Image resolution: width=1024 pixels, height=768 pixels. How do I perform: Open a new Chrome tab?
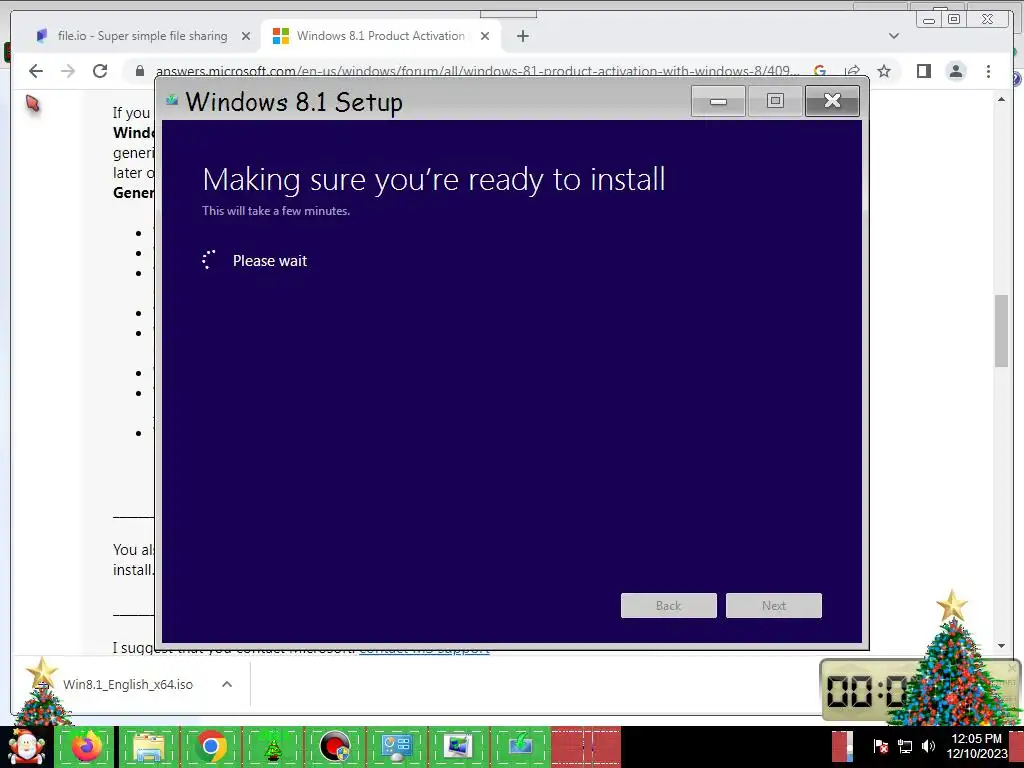pos(522,37)
